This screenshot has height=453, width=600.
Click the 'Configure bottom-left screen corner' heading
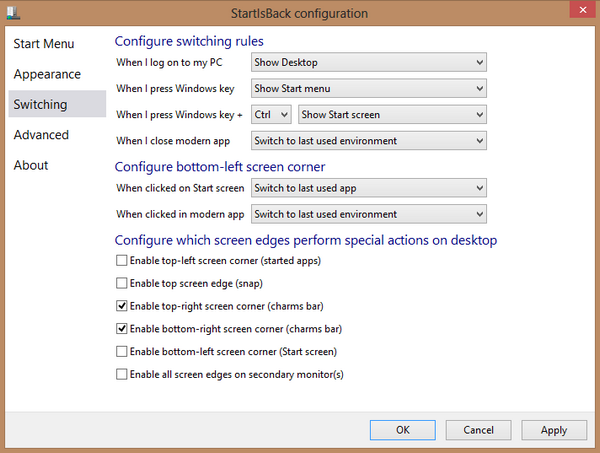[x=220, y=167]
